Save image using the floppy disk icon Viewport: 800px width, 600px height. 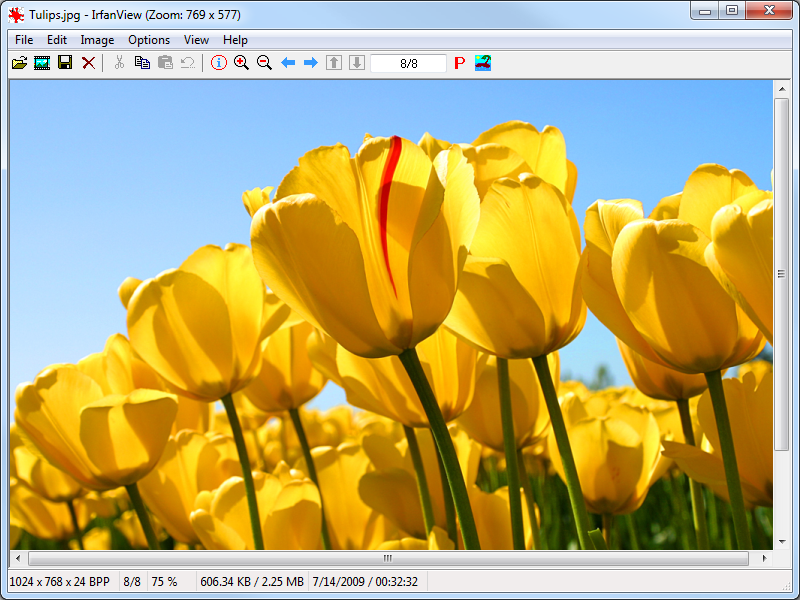click(x=65, y=63)
